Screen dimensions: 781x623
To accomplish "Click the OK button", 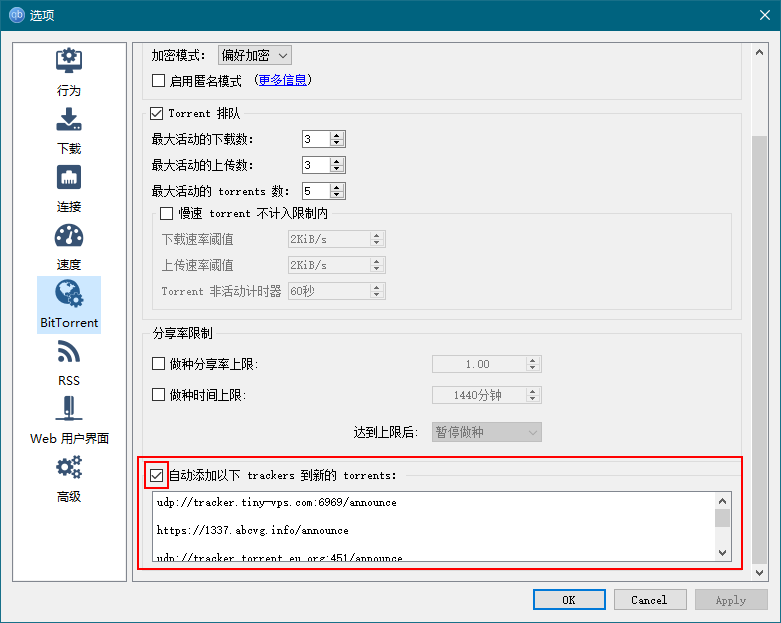I will [569, 600].
